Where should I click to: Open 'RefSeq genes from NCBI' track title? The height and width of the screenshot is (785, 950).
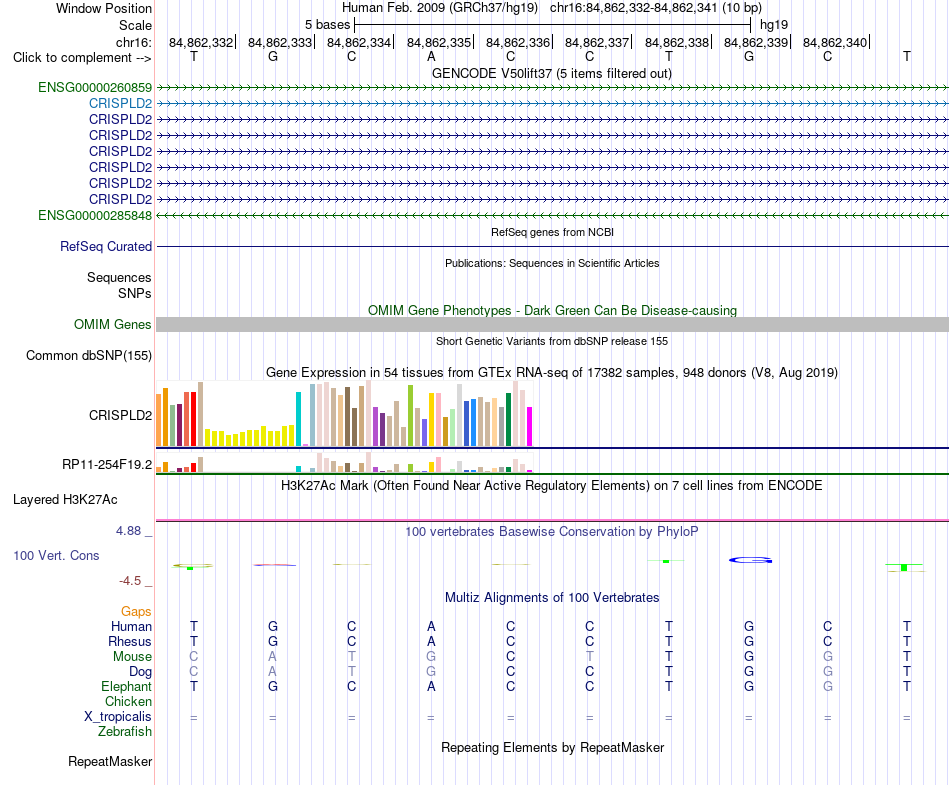coord(553,232)
